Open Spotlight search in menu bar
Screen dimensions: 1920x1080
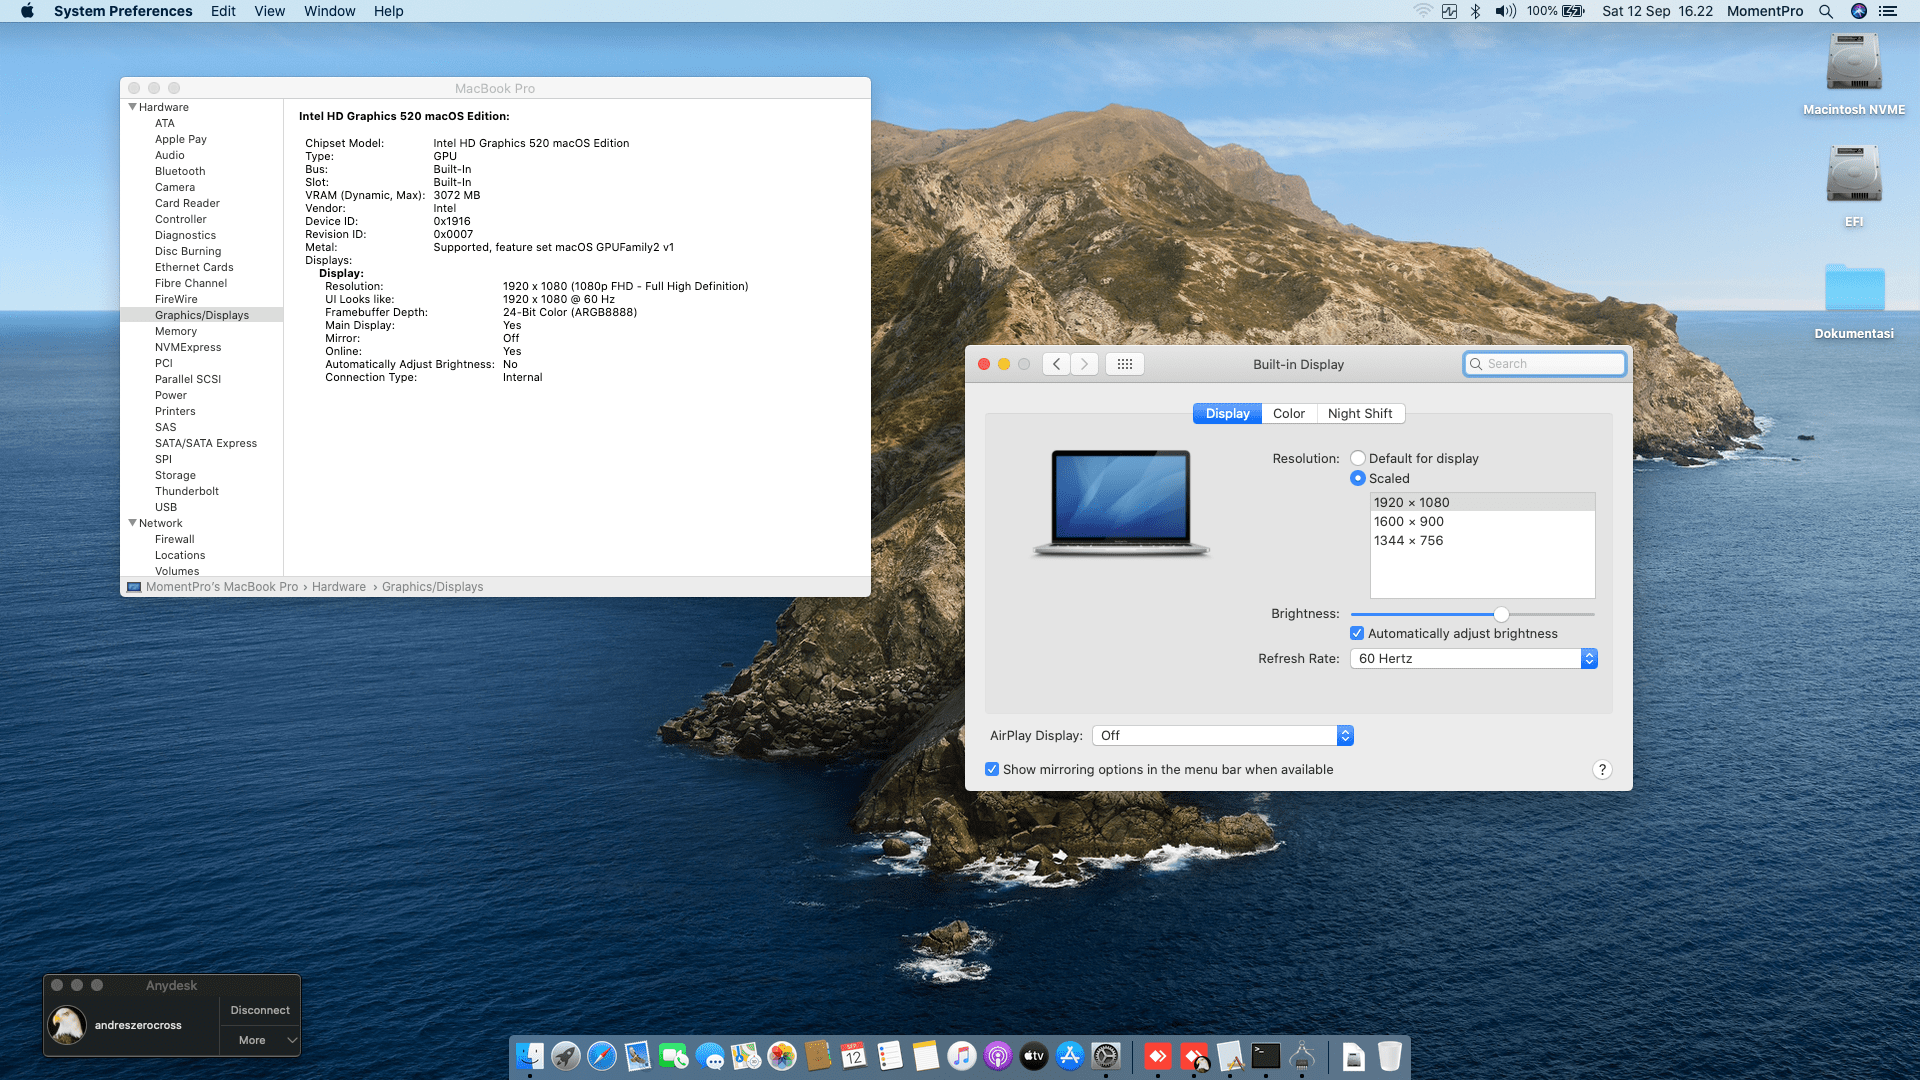1826,11
